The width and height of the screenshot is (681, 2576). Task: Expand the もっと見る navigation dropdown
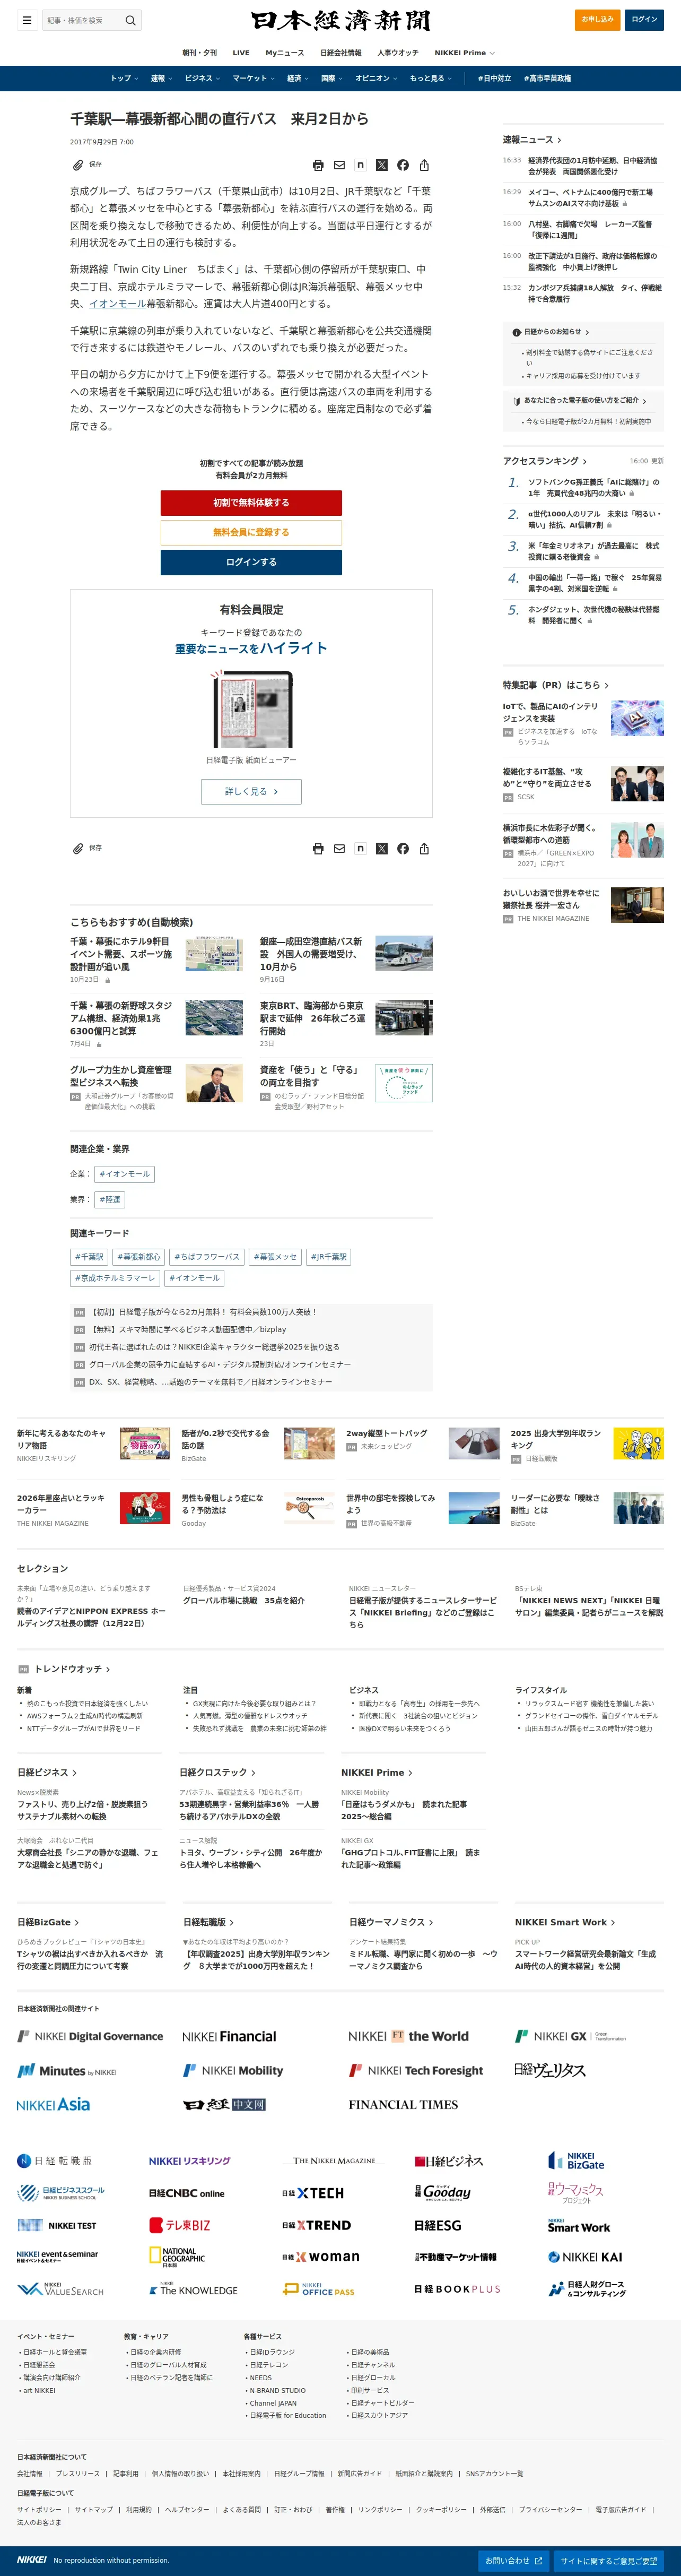click(431, 78)
